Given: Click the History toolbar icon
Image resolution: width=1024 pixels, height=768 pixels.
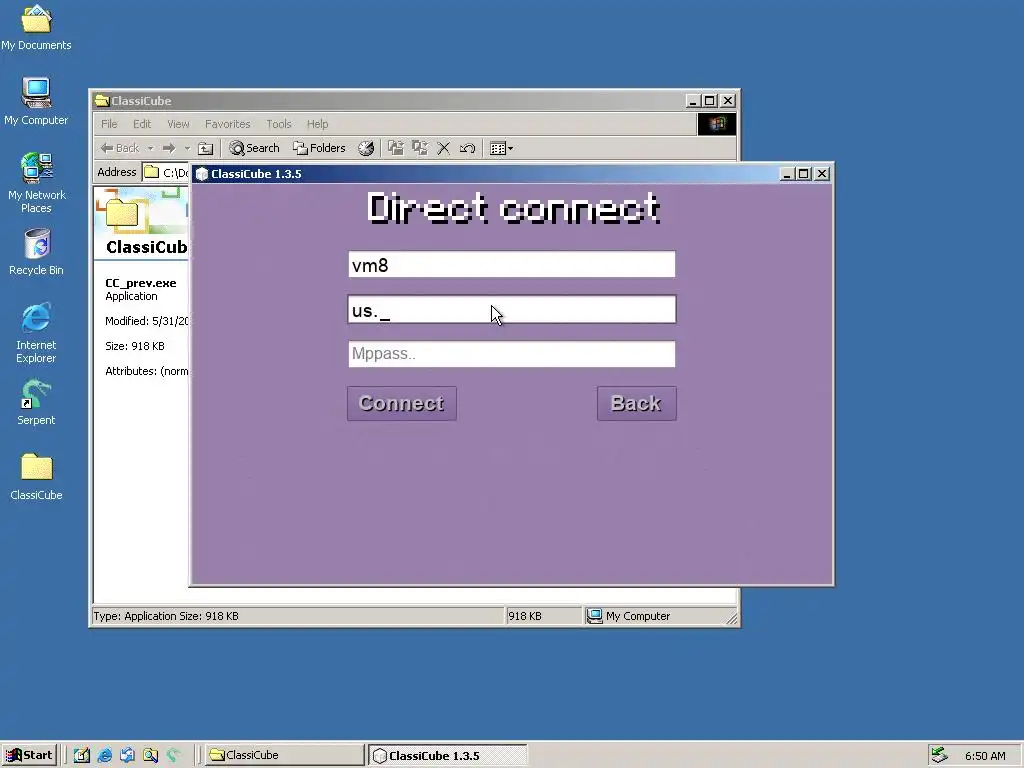Looking at the screenshot, I should coord(366,148).
